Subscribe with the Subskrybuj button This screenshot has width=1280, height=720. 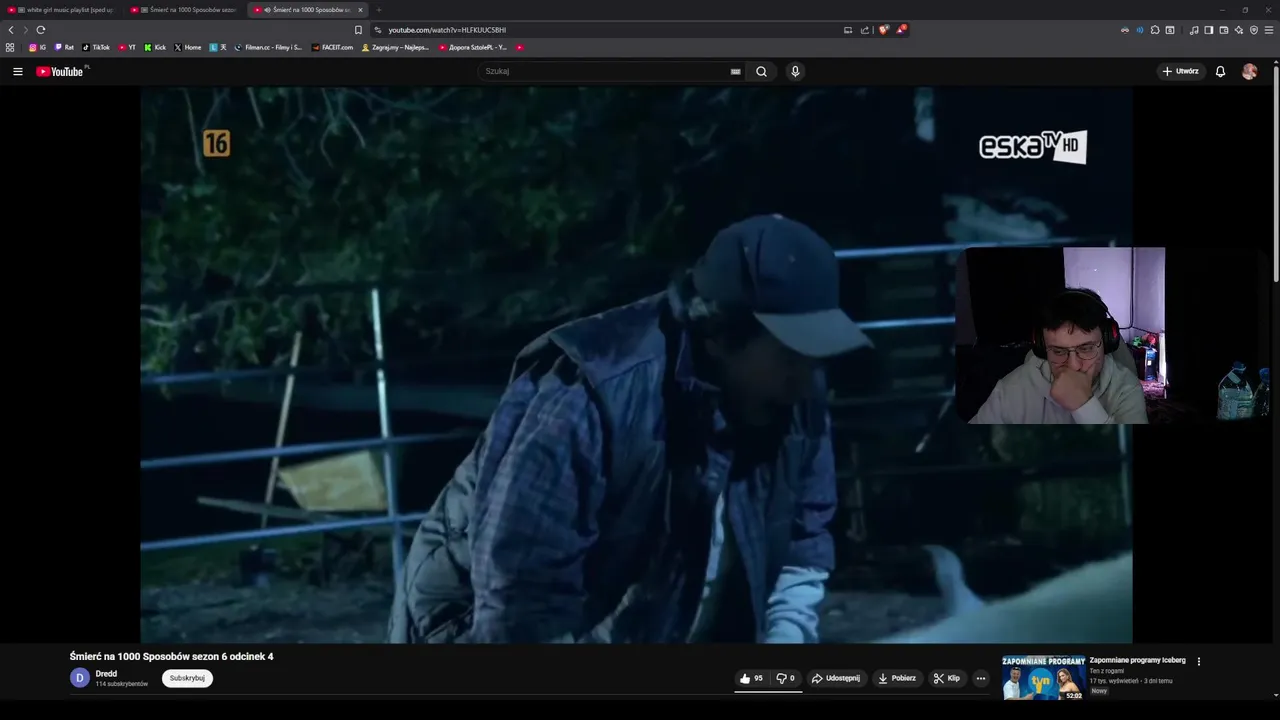[187, 678]
